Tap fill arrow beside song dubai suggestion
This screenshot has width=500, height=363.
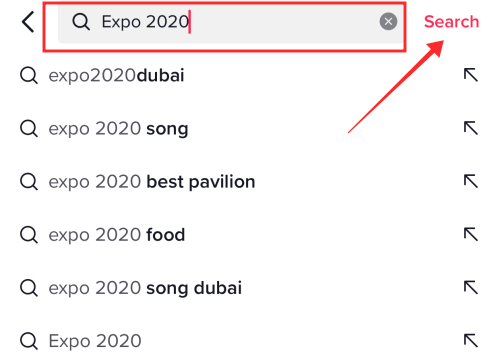pos(471,288)
